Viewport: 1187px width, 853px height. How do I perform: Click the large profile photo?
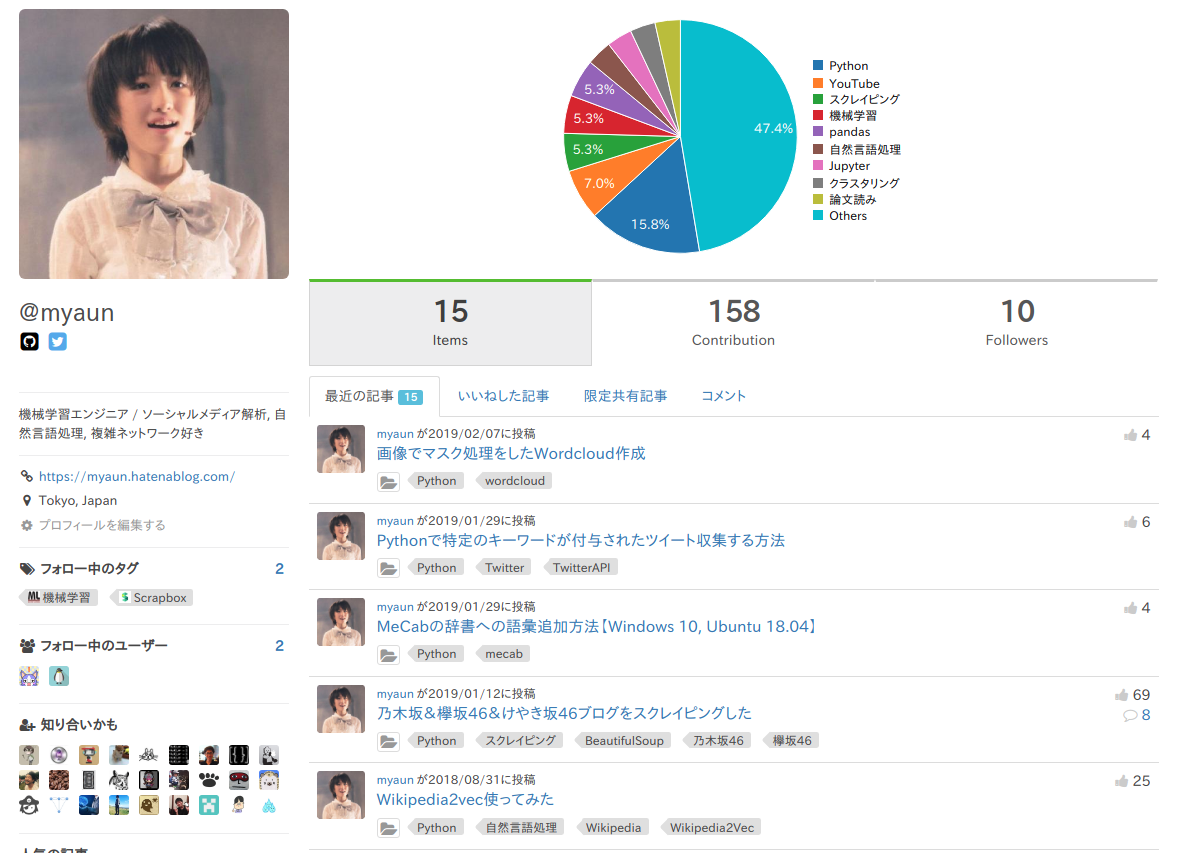tap(154, 144)
